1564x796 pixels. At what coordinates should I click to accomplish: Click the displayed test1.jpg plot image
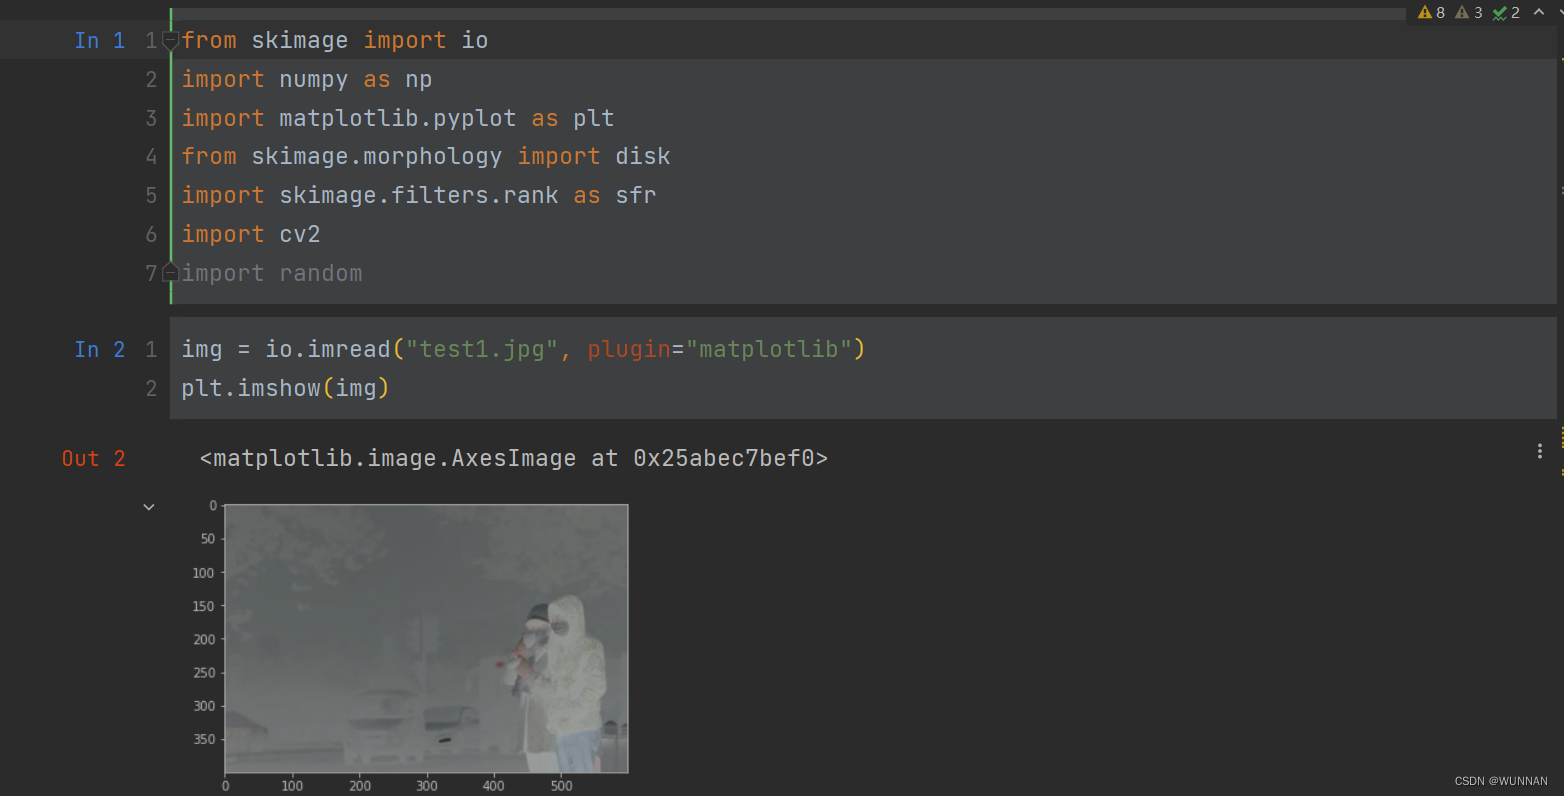pos(427,637)
